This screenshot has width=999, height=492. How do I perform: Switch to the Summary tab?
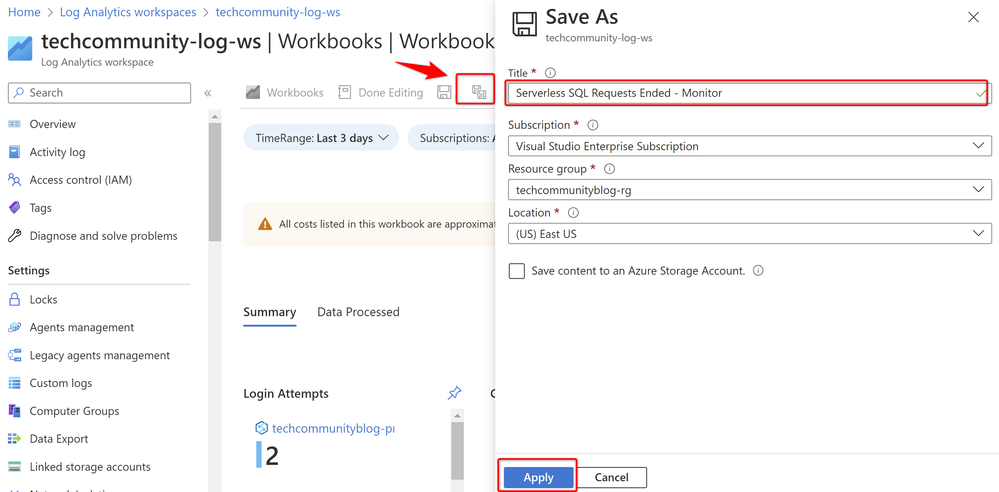pos(270,312)
